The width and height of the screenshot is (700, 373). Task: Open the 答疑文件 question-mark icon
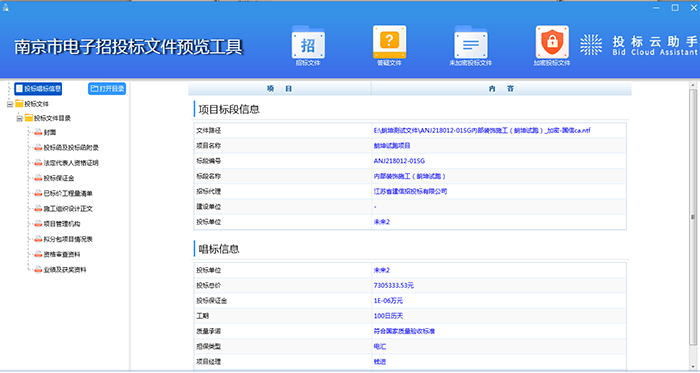pos(389,46)
